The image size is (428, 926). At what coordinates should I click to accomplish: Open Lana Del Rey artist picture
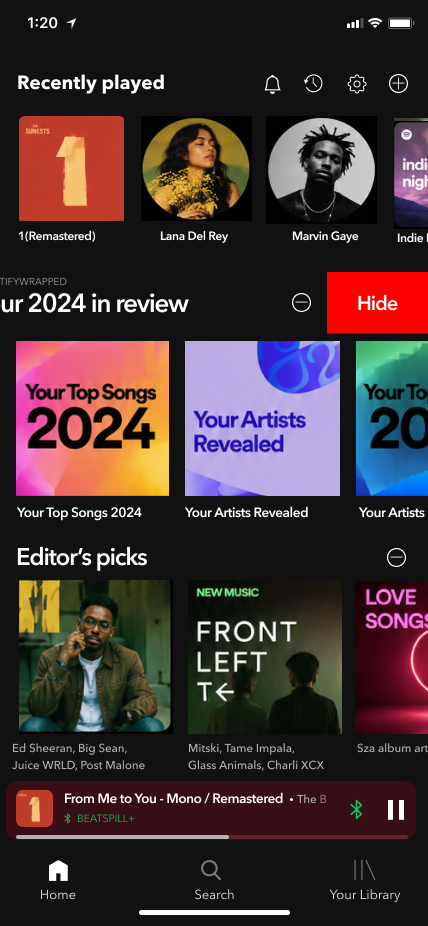(x=197, y=170)
